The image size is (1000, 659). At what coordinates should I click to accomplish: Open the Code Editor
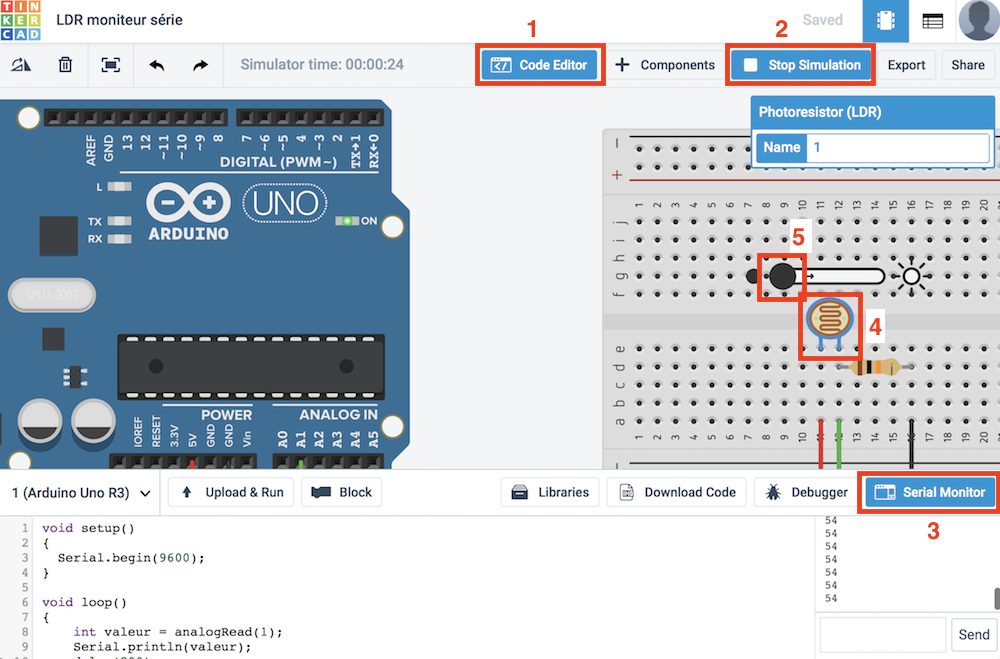tap(540, 65)
